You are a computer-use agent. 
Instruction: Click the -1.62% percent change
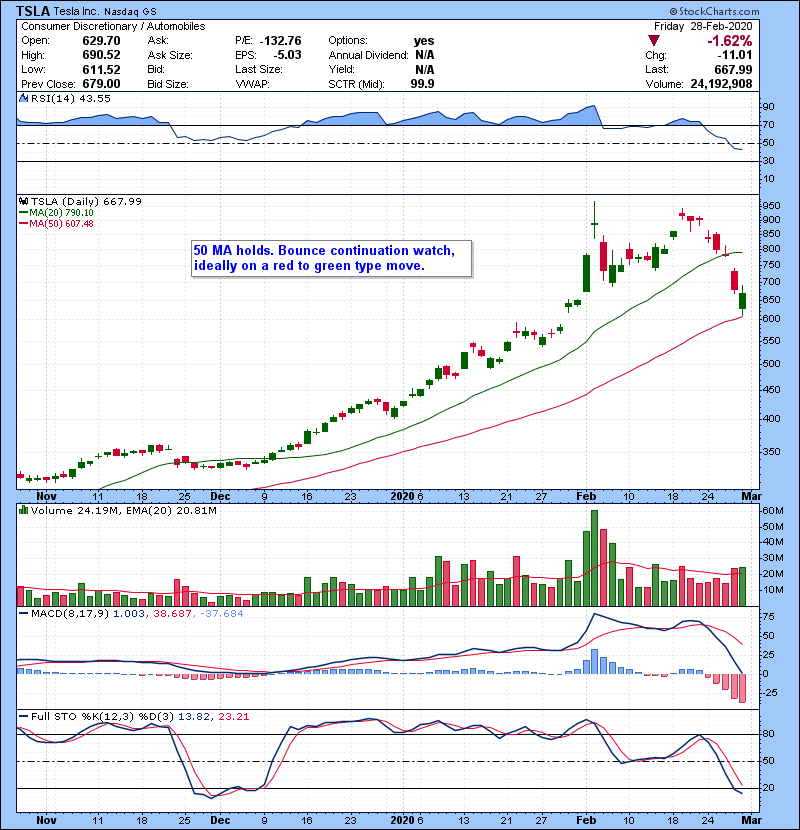(x=730, y=41)
